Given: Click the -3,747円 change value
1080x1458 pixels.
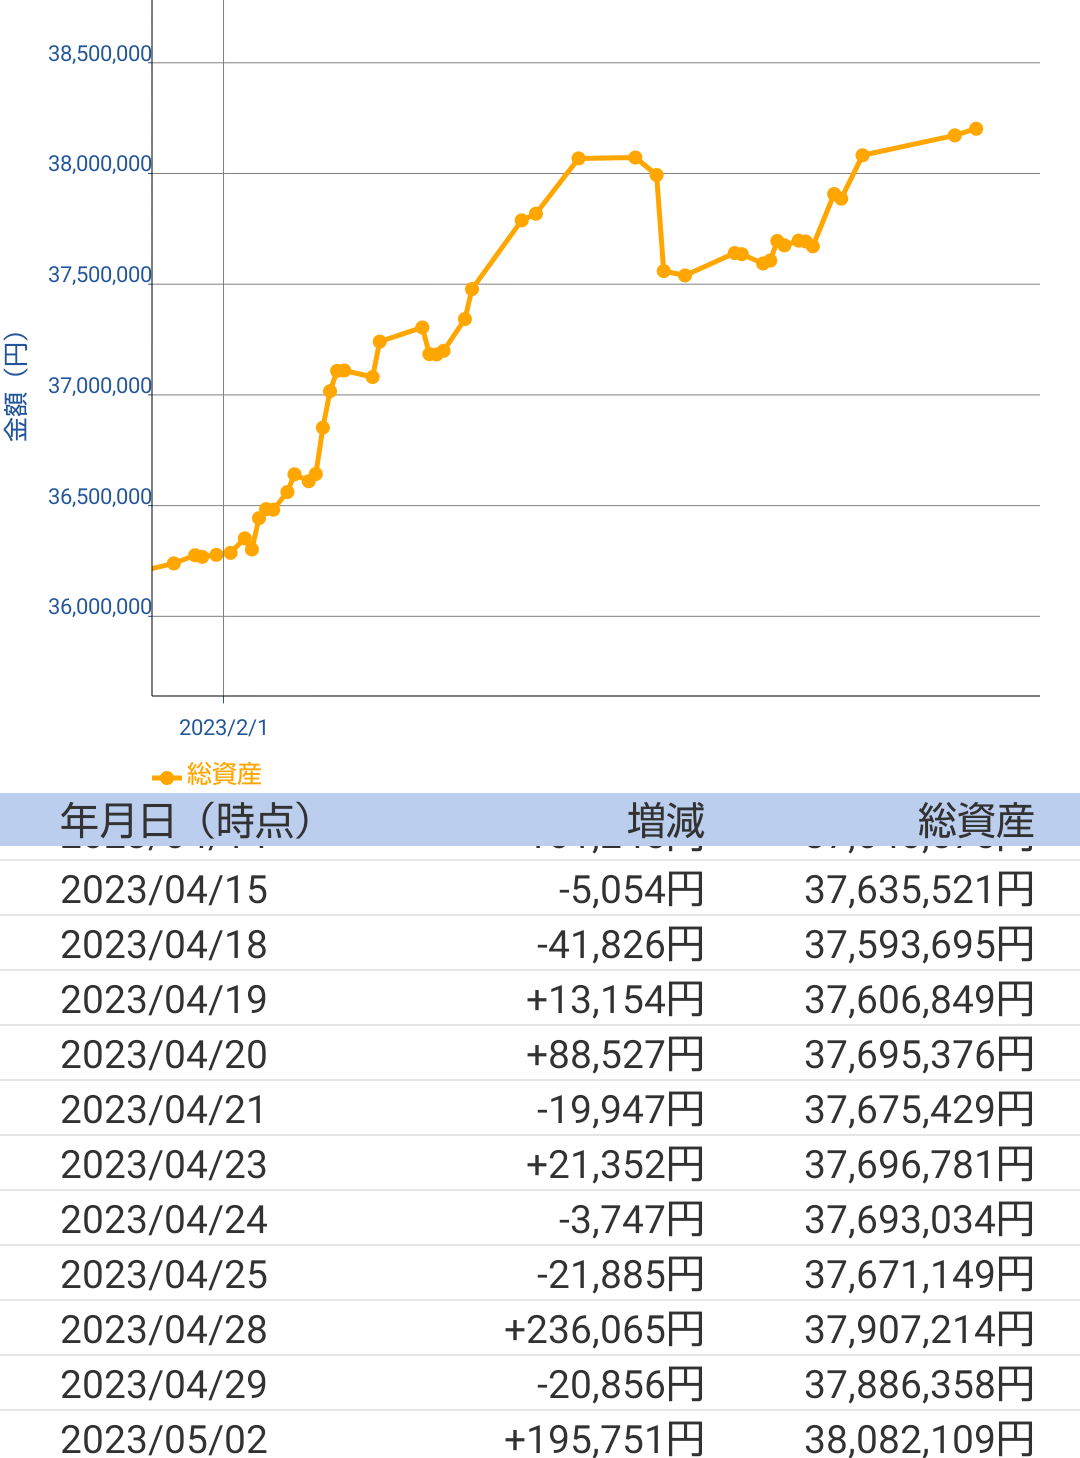Looking at the screenshot, I should 631,1220.
